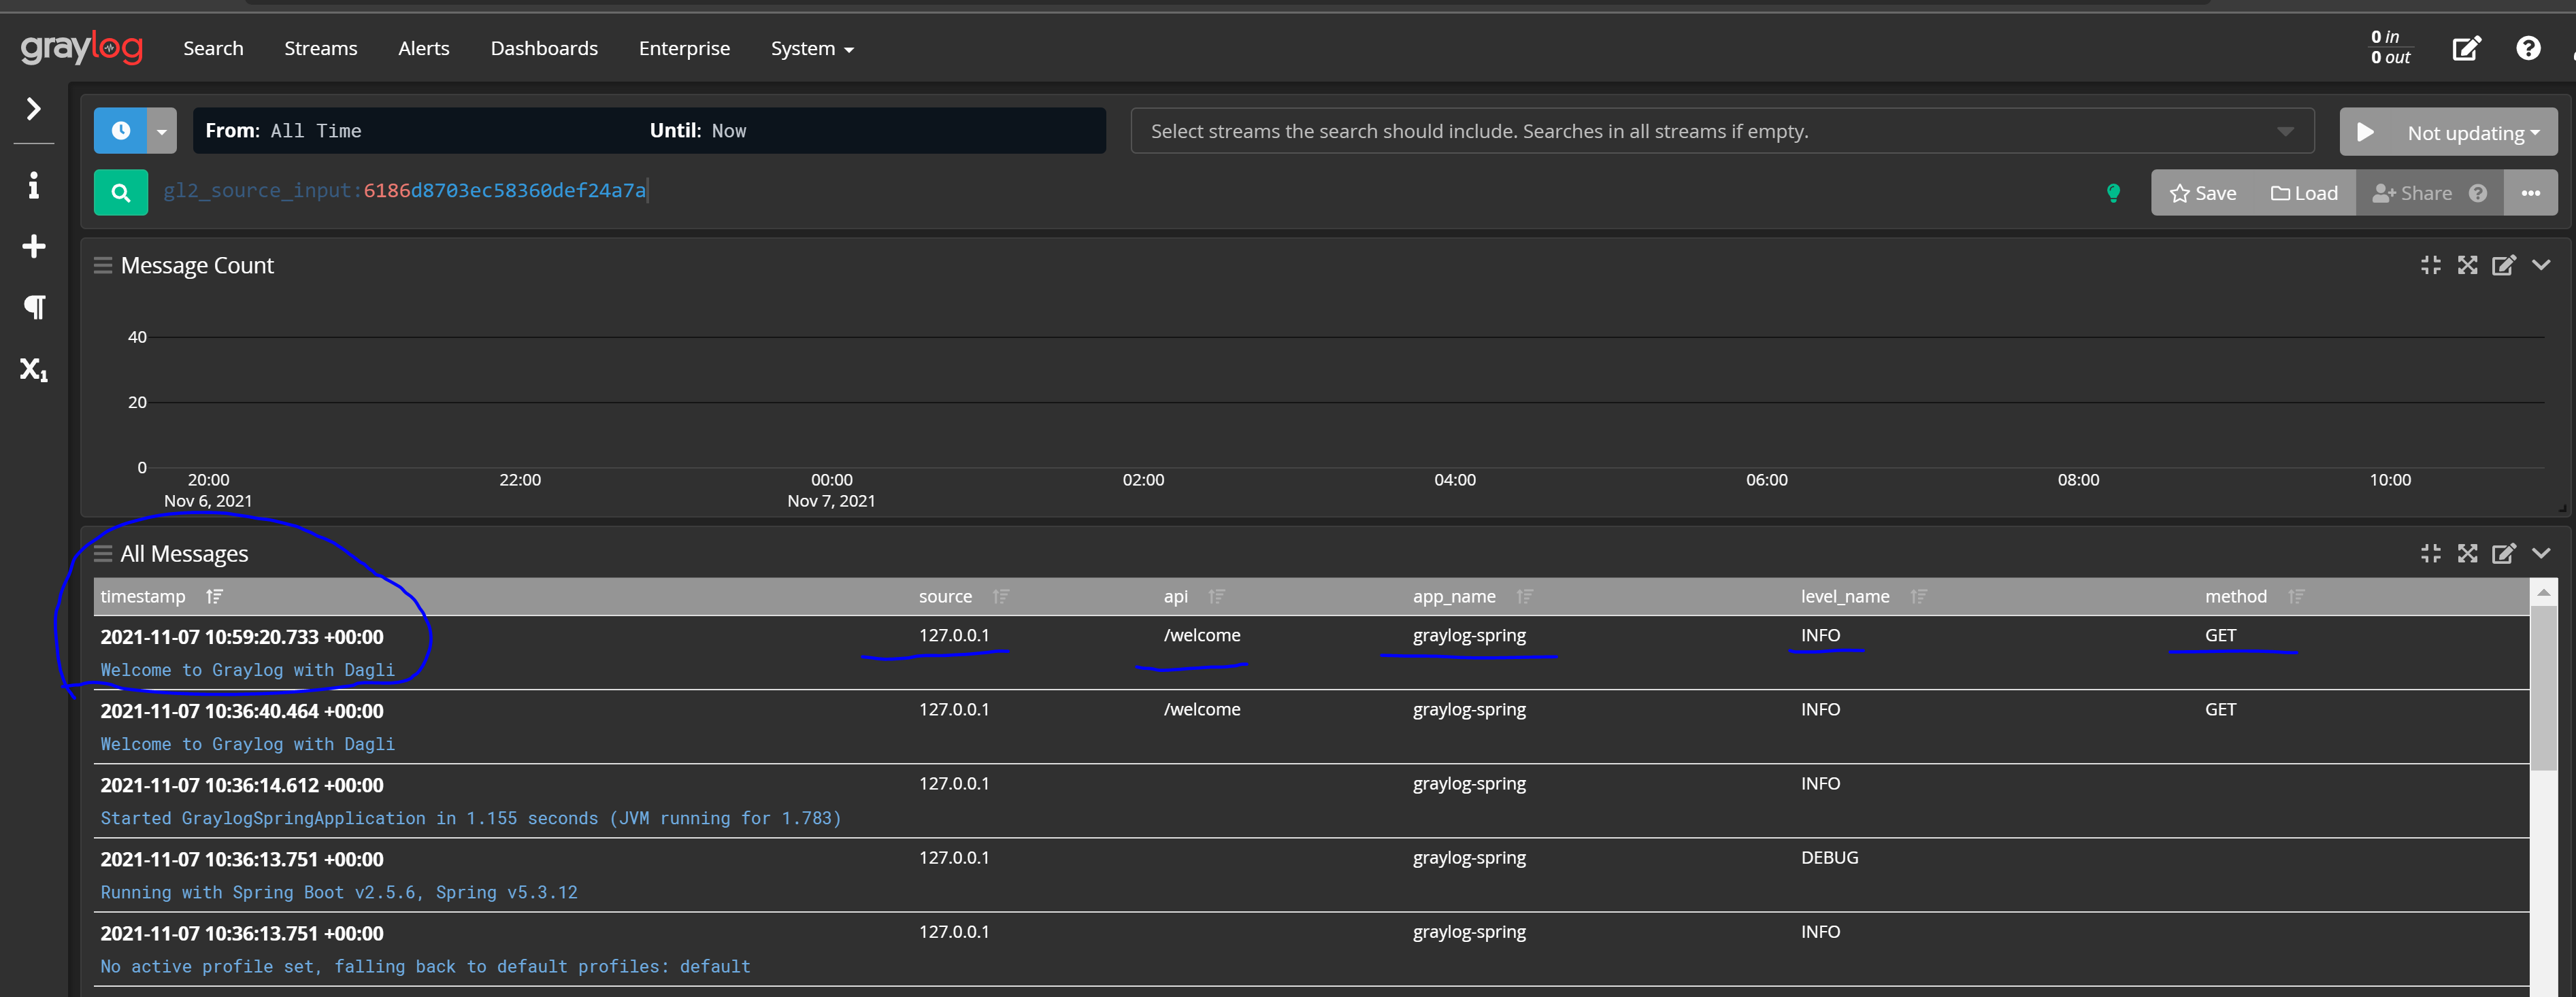Screen dimensions: 2576x997
Task: Open the sidebar fields X1 icon
Action: 33,369
